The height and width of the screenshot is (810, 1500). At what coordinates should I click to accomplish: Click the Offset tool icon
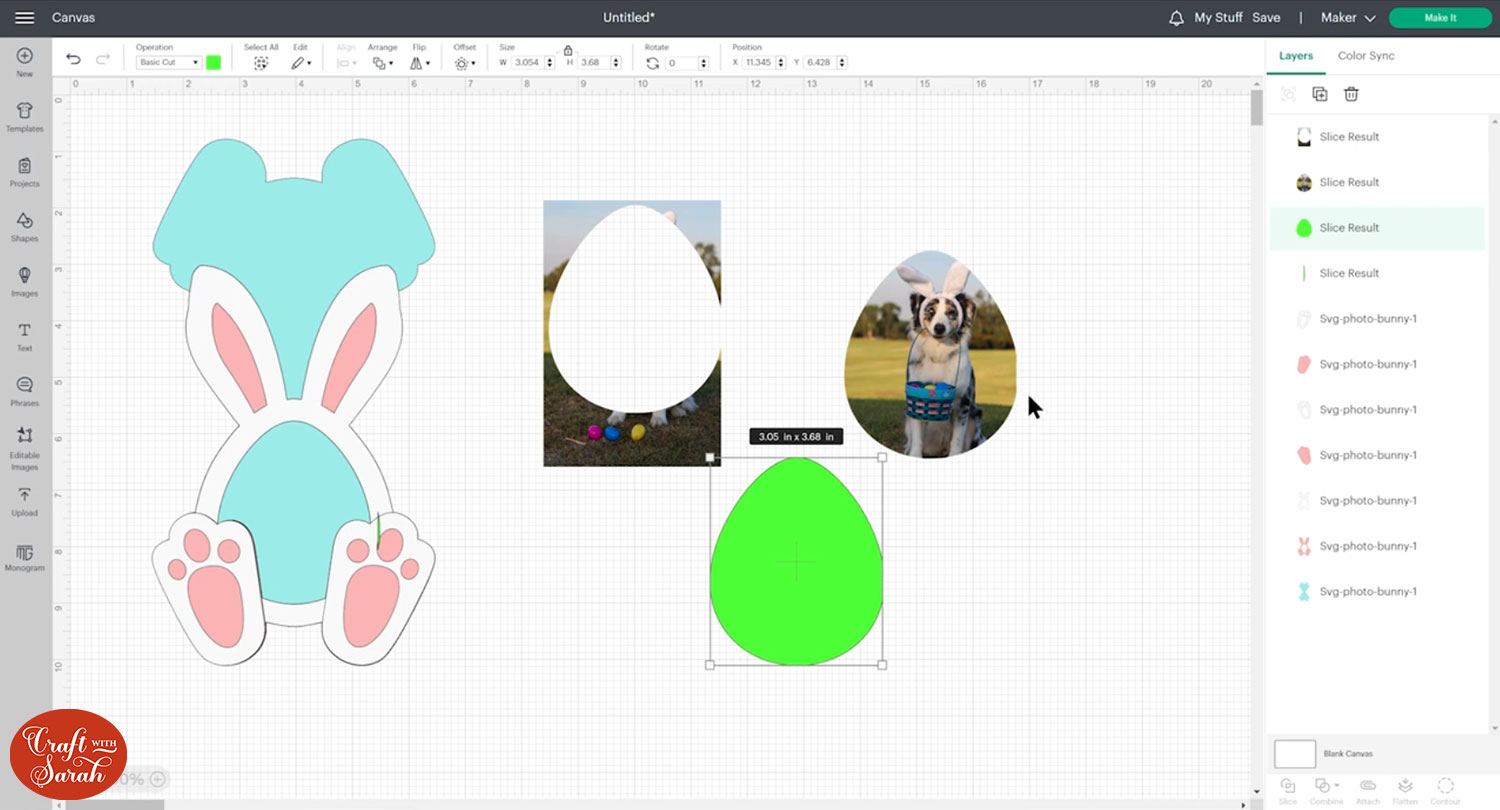coord(463,63)
